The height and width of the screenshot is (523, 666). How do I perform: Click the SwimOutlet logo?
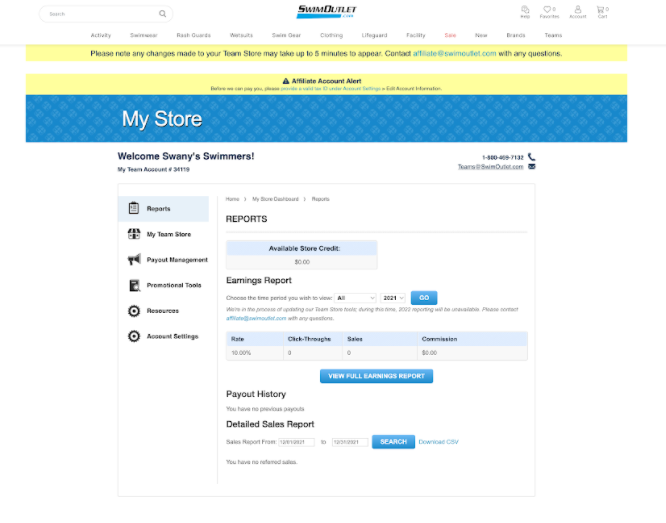click(x=326, y=11)
